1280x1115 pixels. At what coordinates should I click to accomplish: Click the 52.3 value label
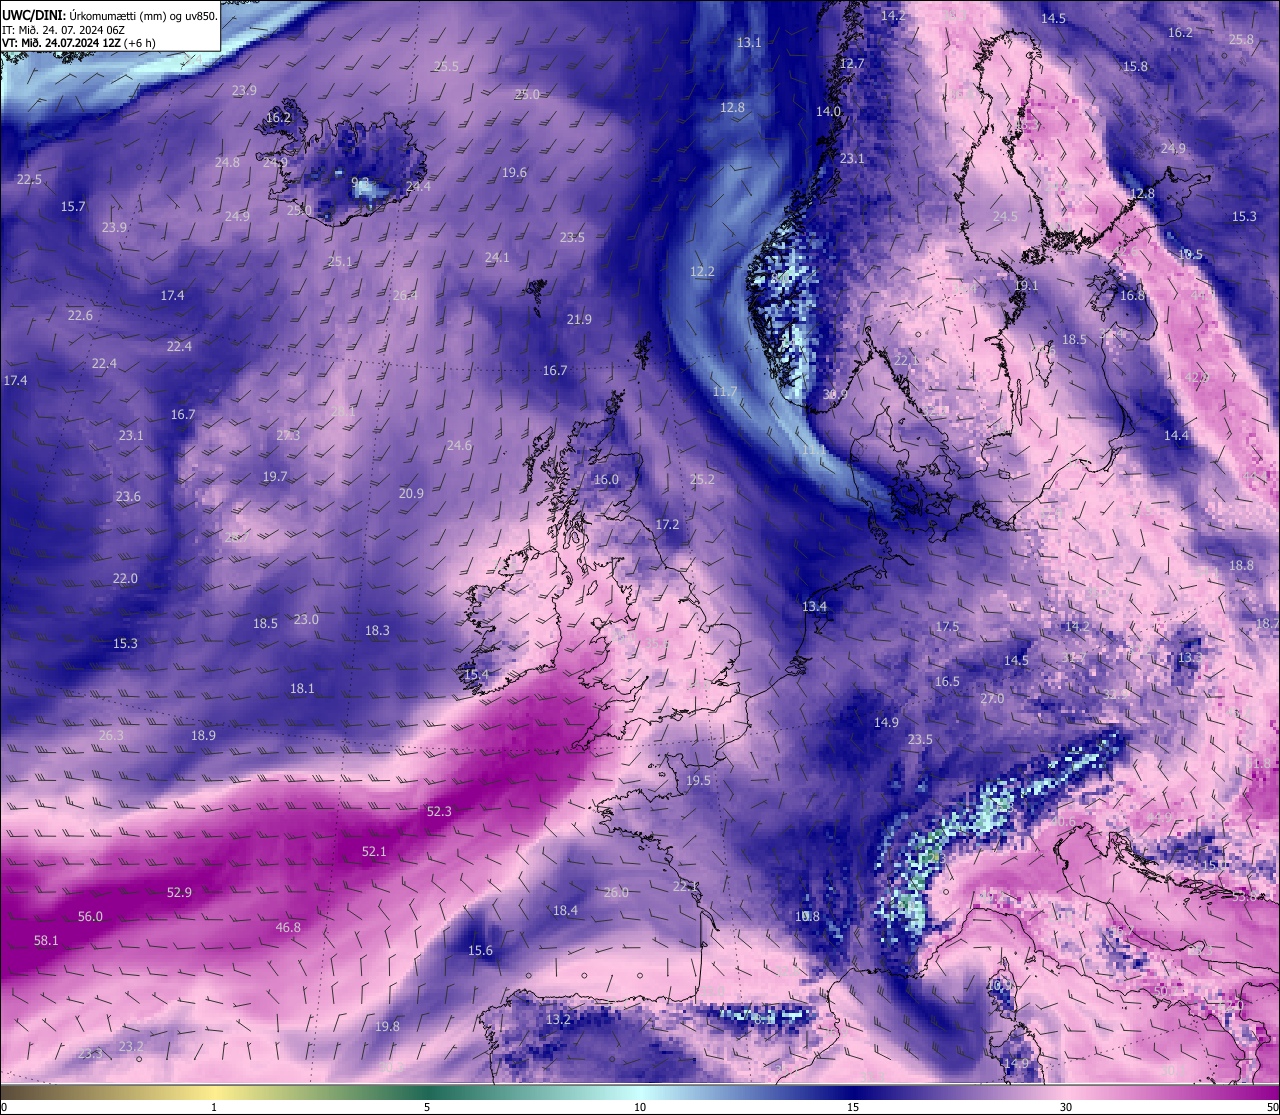pos(439,812)
